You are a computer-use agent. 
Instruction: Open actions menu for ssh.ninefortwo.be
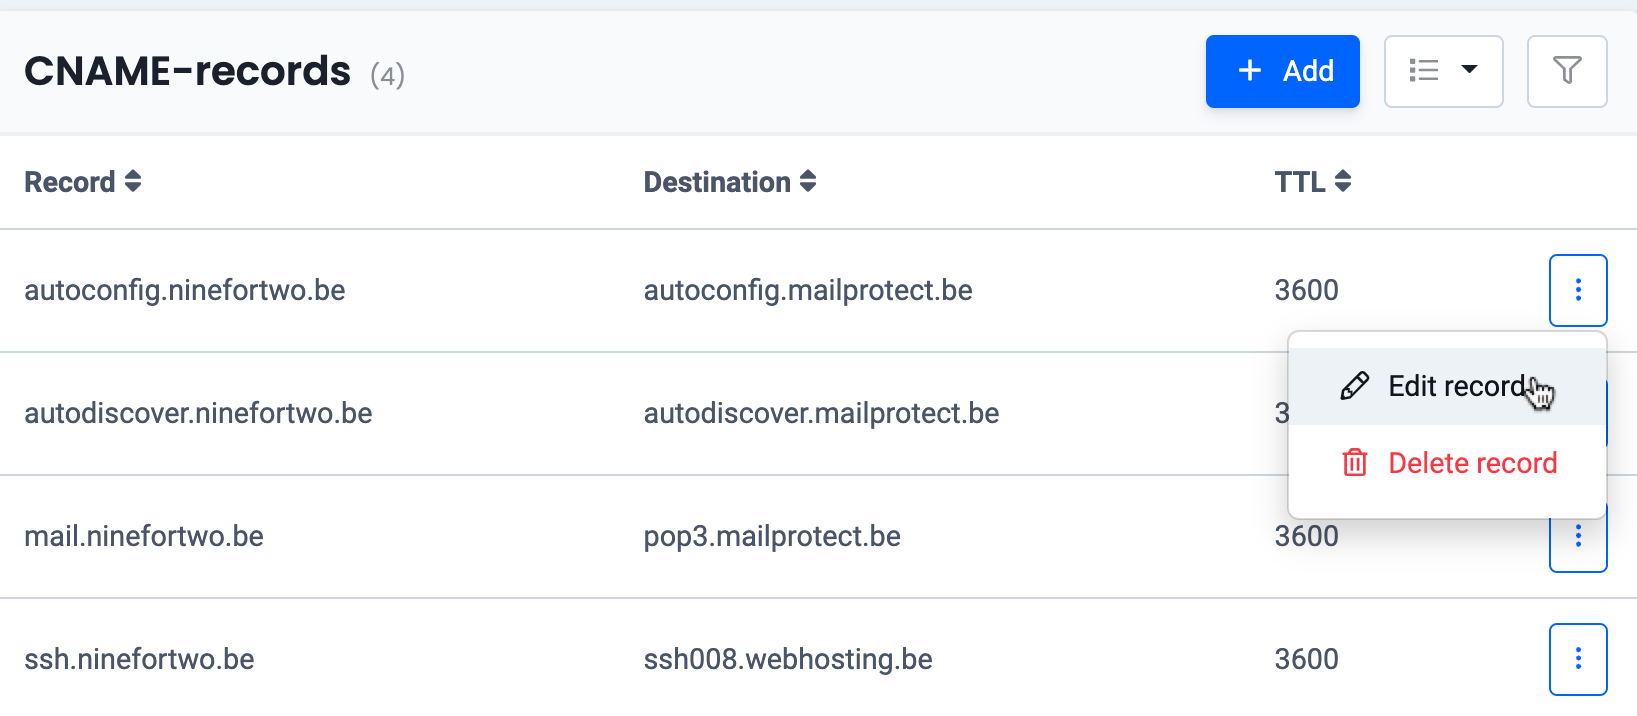pos(1578,659)
